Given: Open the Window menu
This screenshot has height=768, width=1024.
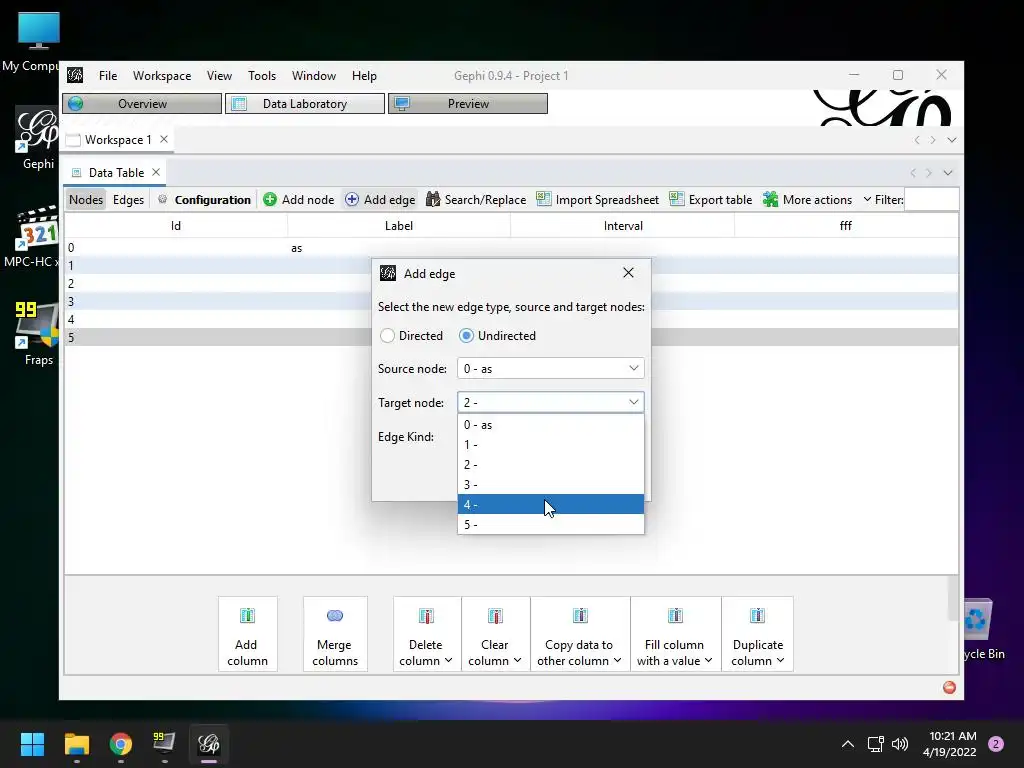Looking at the screenshot, I should 313,76.
